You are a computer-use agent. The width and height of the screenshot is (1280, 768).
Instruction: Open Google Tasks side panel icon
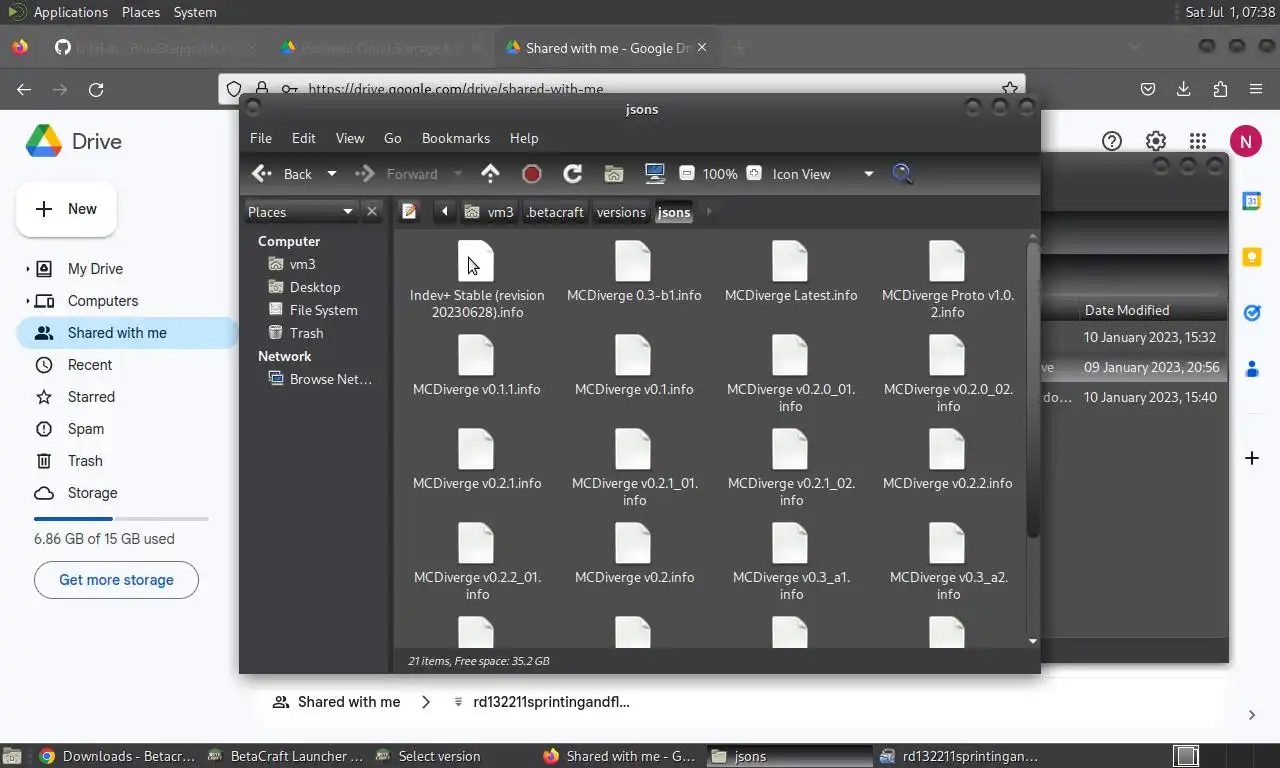pyautogui.click(x=1252, y=313)
